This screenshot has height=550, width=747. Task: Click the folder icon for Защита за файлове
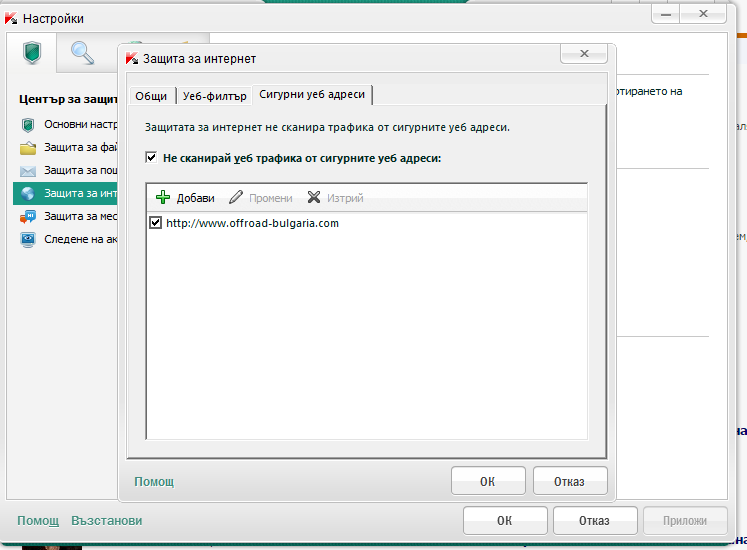click(x=28, y=148)
